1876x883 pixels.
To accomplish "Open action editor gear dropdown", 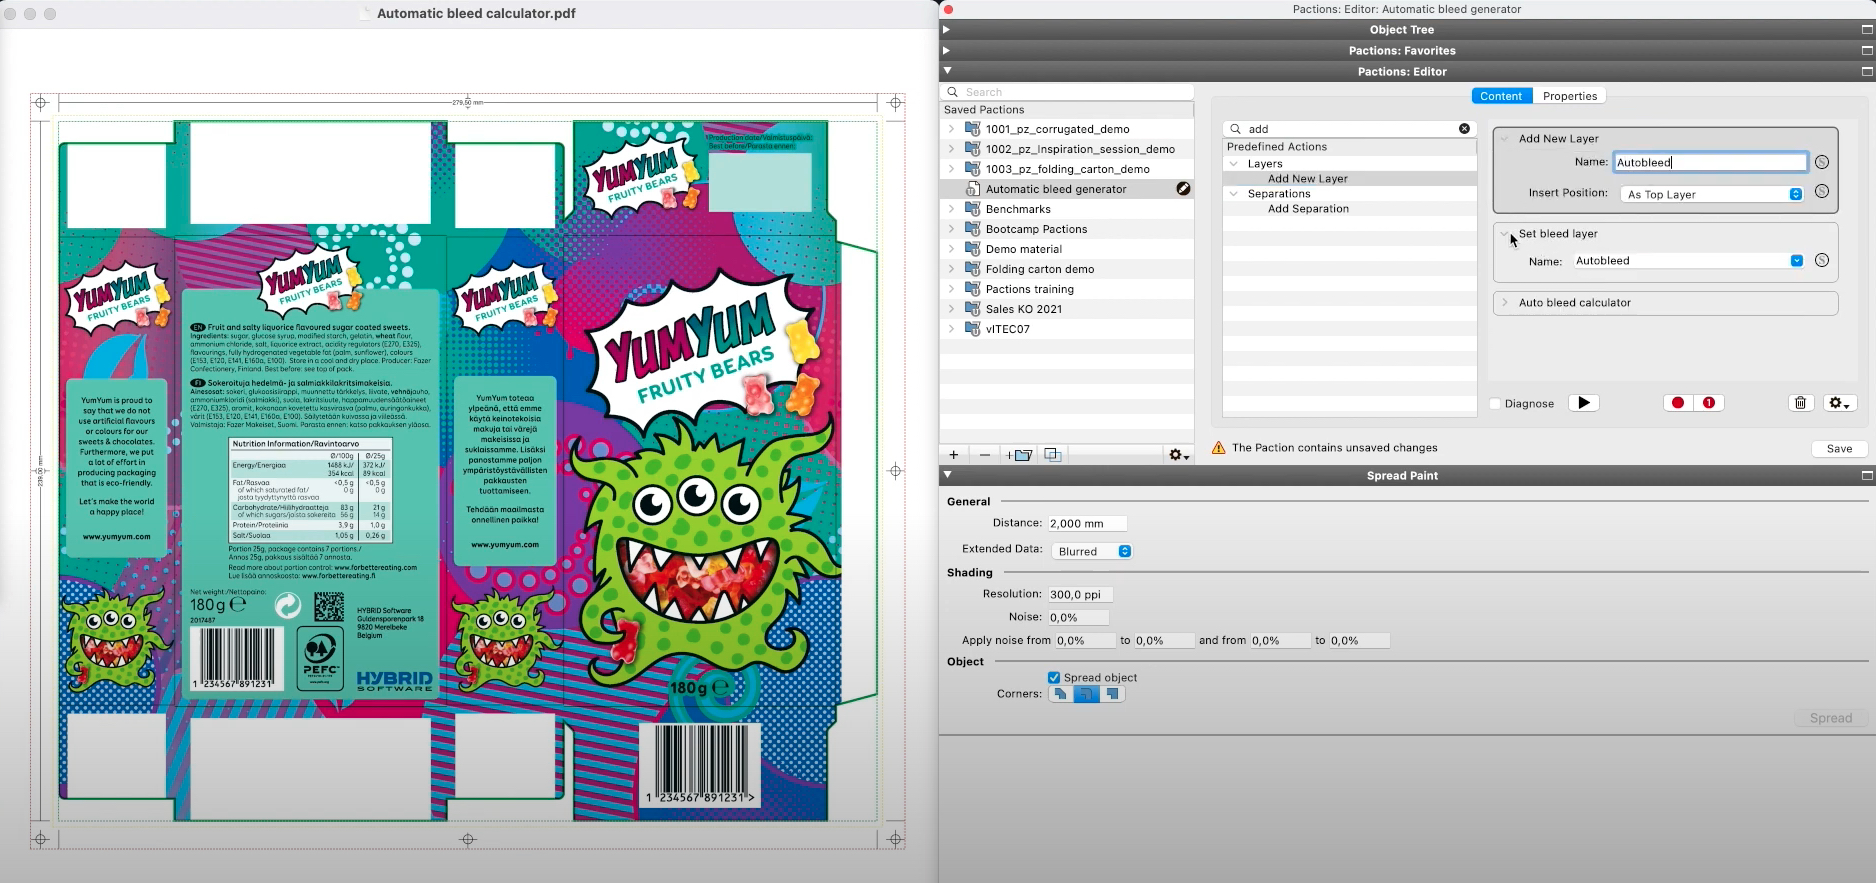I will pyautogui.click(x=1840, y=403).
